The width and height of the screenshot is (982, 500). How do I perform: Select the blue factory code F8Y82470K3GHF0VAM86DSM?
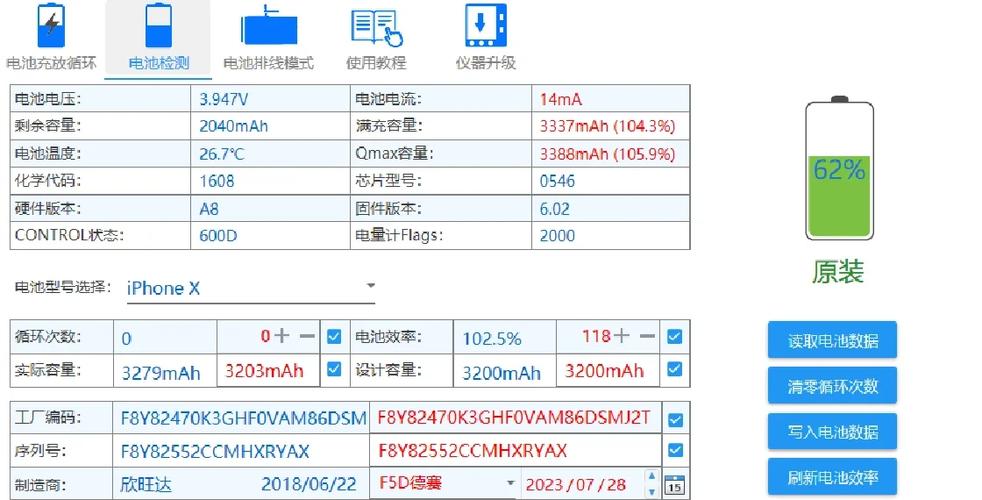(x=244, y=418)
